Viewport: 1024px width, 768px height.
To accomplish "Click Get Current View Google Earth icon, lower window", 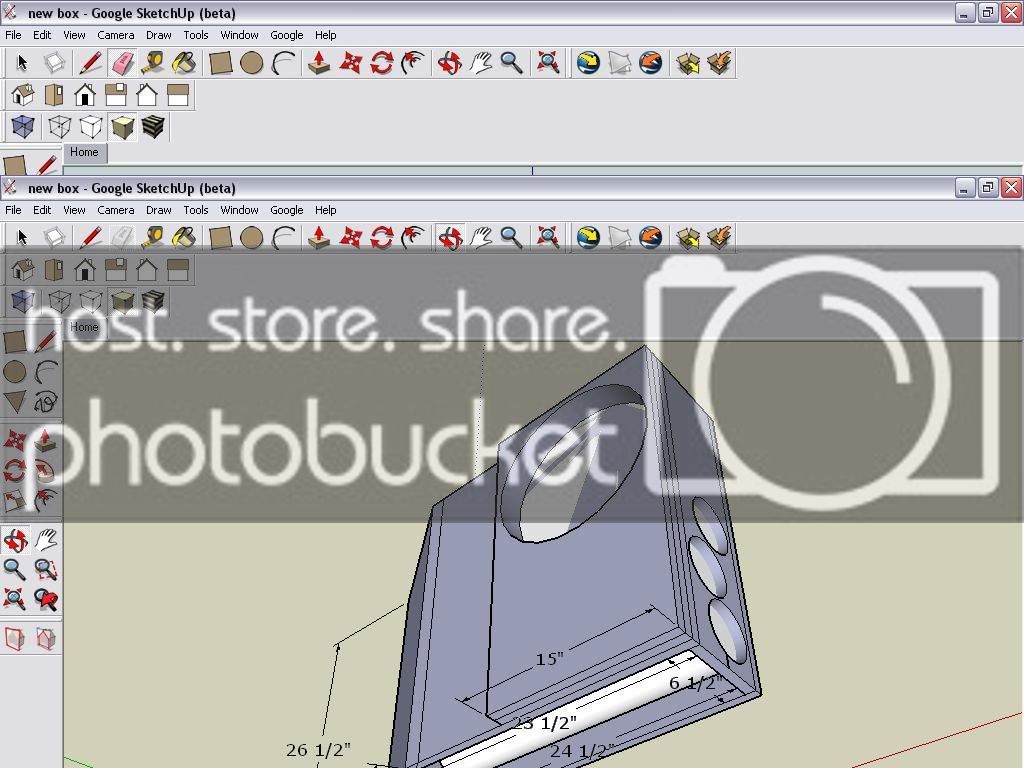I will (588, 238).
